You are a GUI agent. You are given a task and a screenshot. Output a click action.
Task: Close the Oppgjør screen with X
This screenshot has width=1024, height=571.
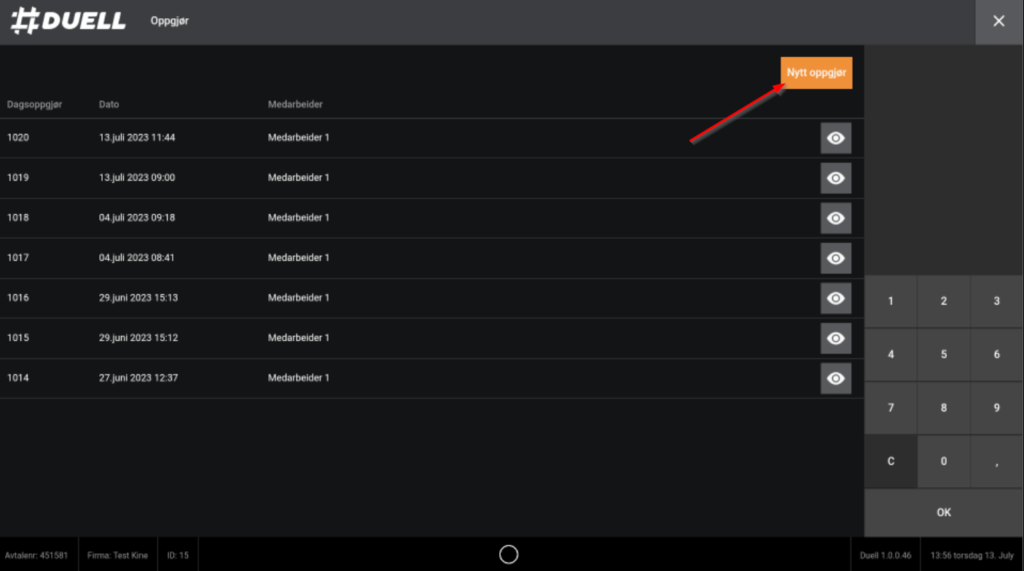coord(999,22)
